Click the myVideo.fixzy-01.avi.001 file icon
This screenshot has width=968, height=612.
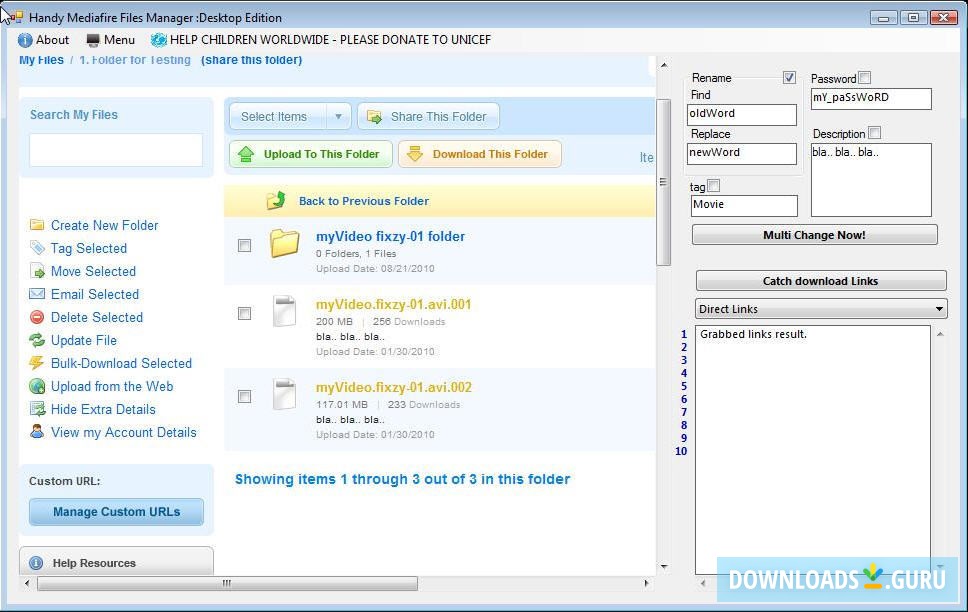tap(285, 311)
